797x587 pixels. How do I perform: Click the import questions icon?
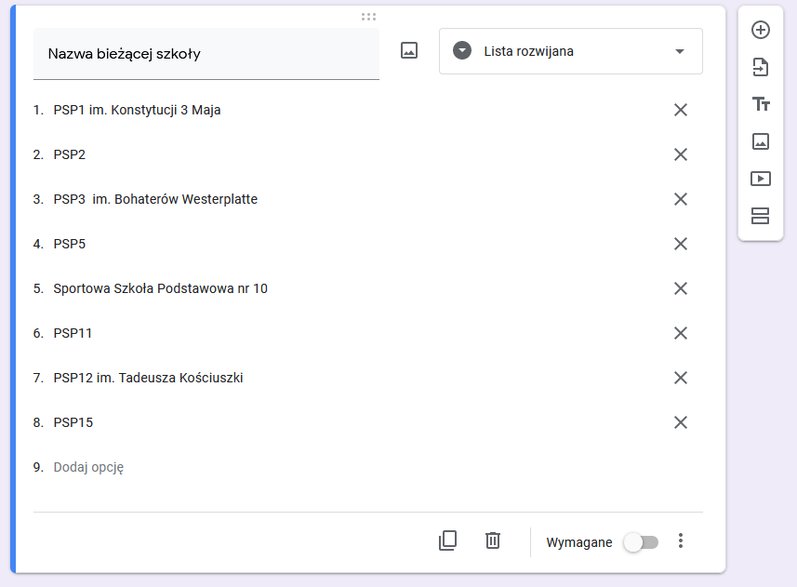[x=760, y=67]
